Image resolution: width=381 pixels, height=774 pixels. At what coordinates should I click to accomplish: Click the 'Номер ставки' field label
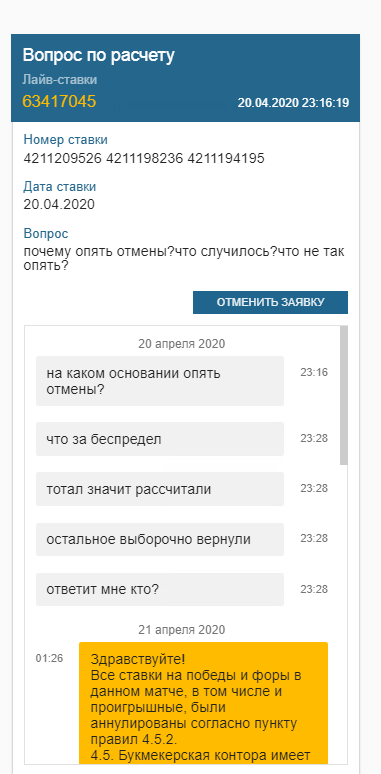click(x=66, y=140)
